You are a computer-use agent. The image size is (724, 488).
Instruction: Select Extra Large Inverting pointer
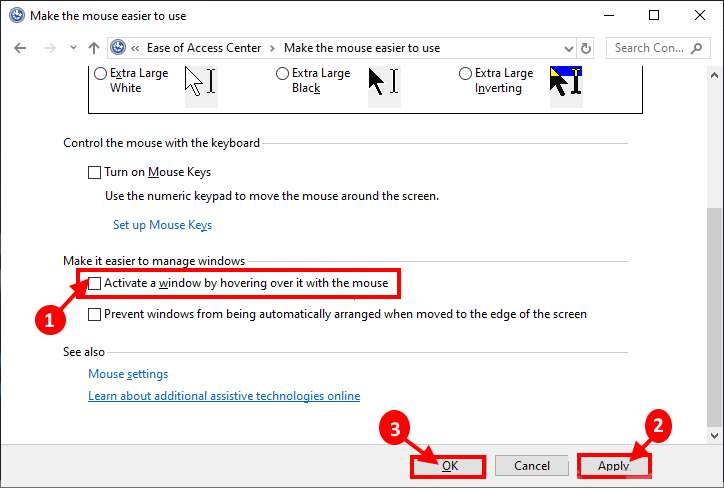click(465, 74)
